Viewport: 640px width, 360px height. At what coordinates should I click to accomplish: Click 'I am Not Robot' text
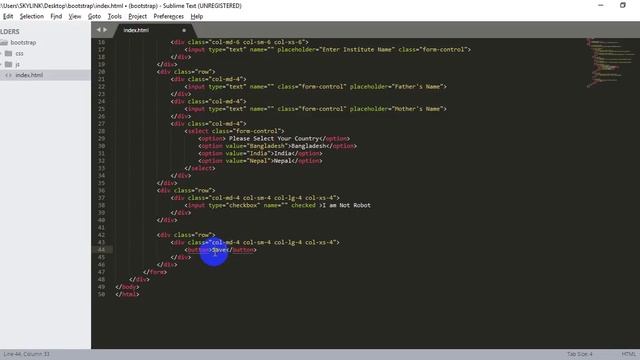point(346,205)
